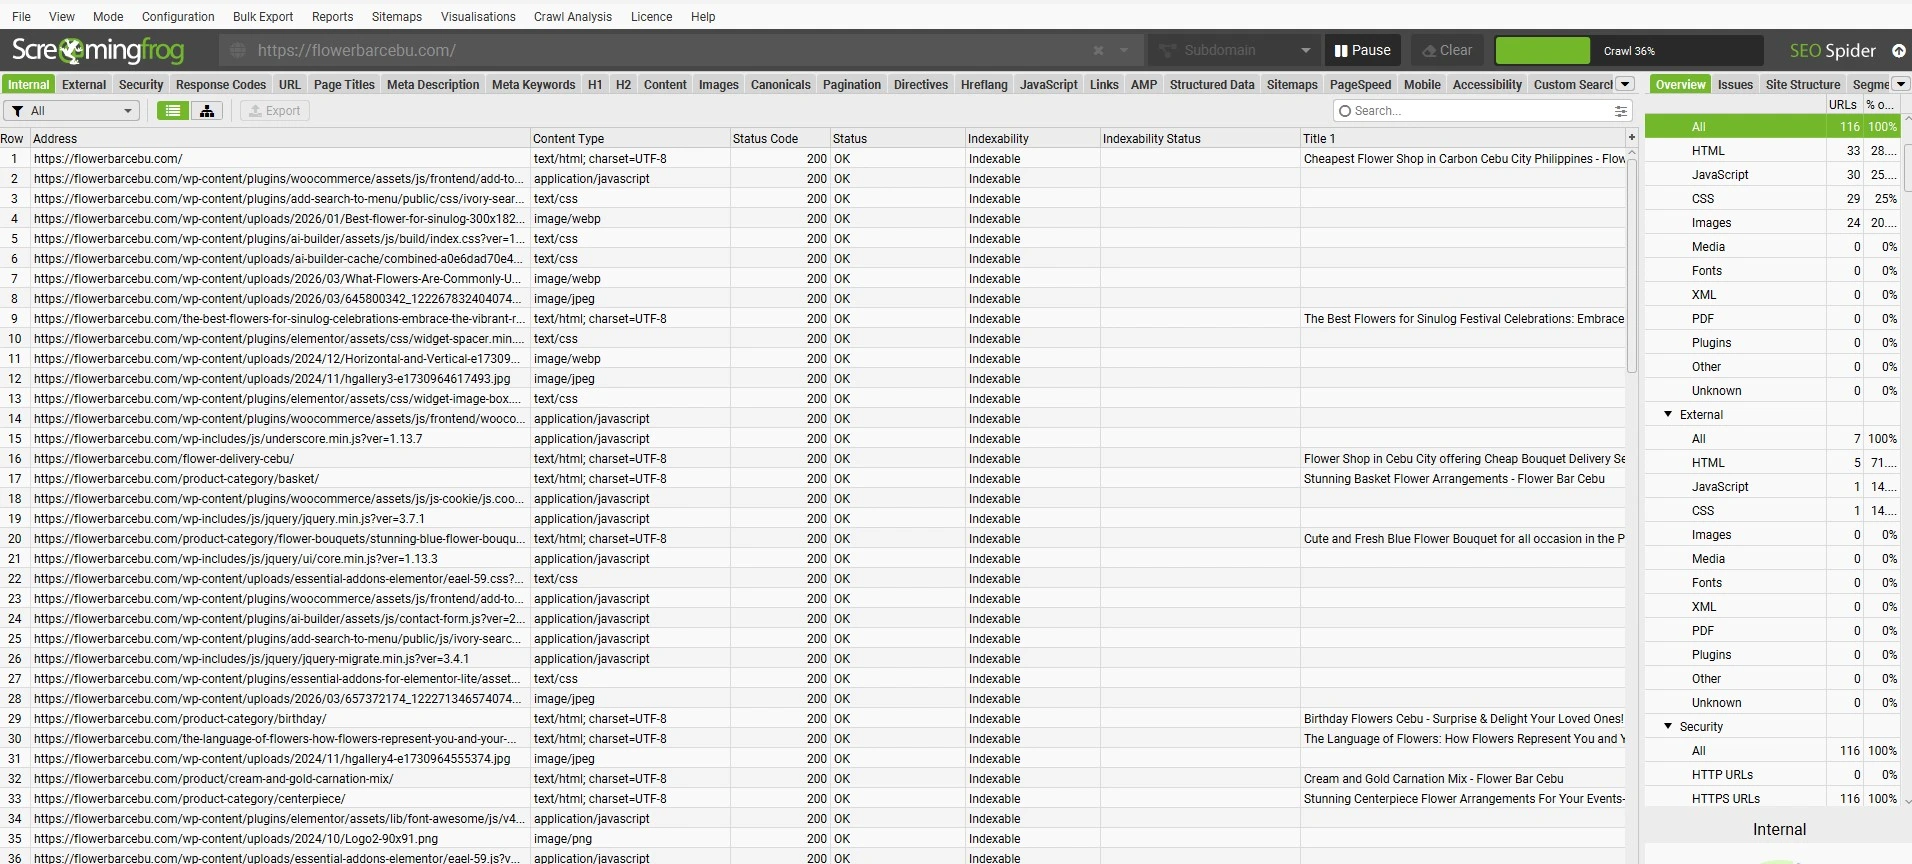1912x864 pixels.
Task: Open the Licence menu
Action: [651, 16]
